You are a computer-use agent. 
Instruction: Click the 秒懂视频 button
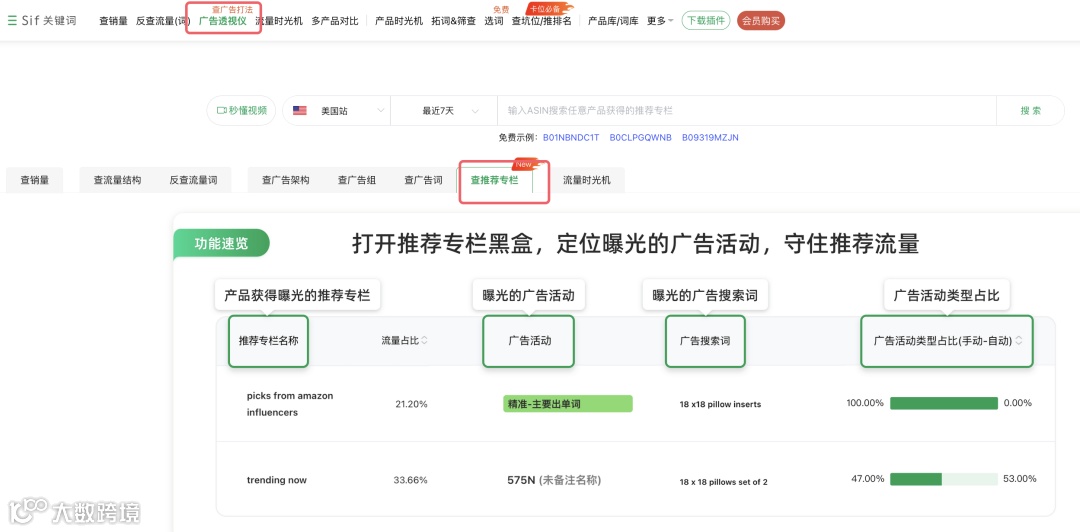[x=241, y=110]
